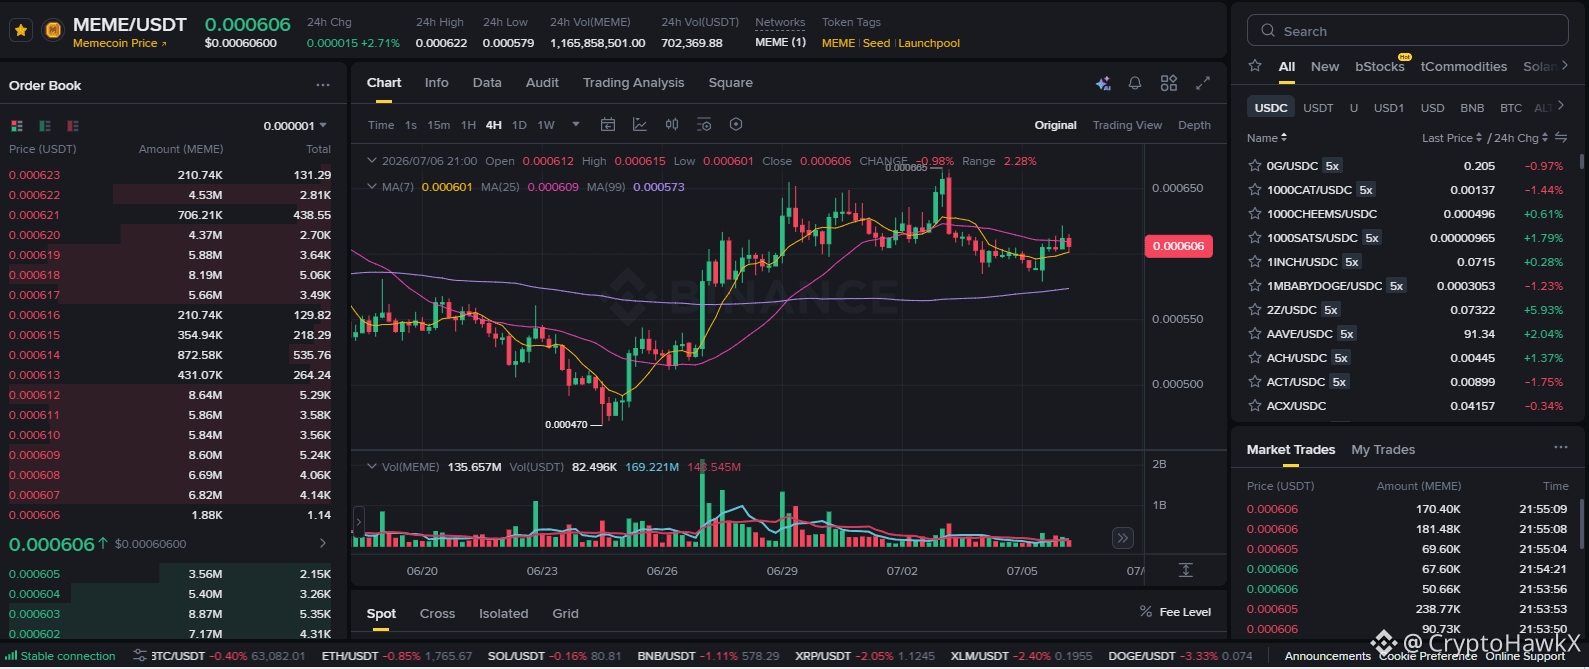The height and width of the screenshot is (669, 1589).
Task: Expand order book spread chevron arrow
Action: tap(323, 544)
